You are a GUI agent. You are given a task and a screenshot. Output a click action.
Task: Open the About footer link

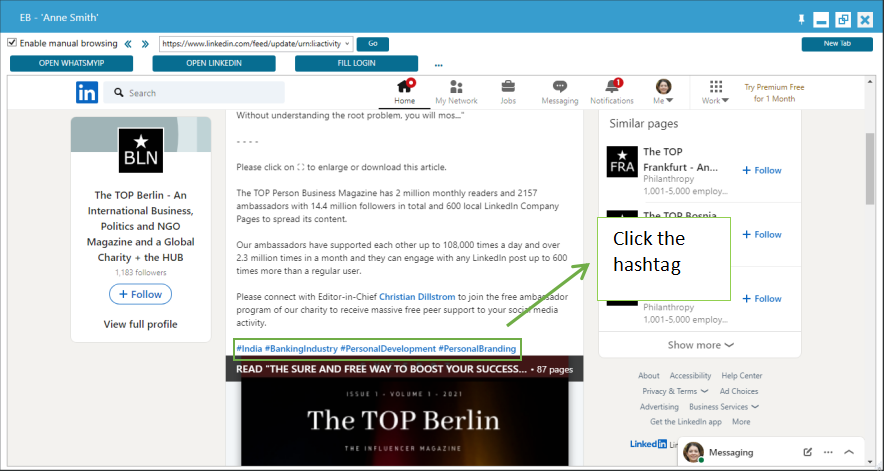(x=648, y=376)
